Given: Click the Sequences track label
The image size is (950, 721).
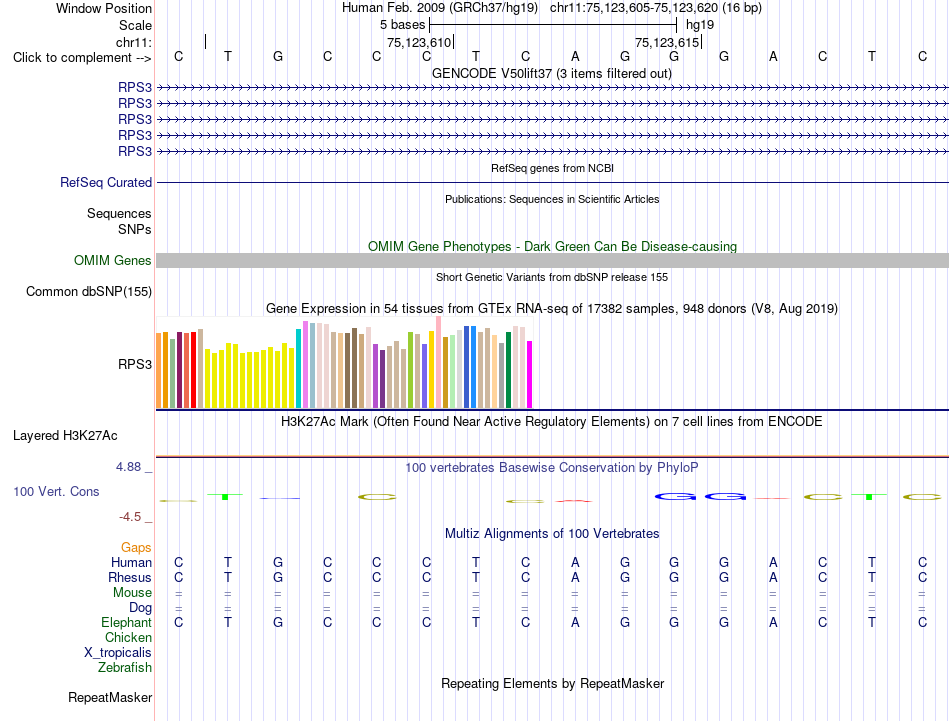Looking at the screenshot, I should [x=119, y=213].
